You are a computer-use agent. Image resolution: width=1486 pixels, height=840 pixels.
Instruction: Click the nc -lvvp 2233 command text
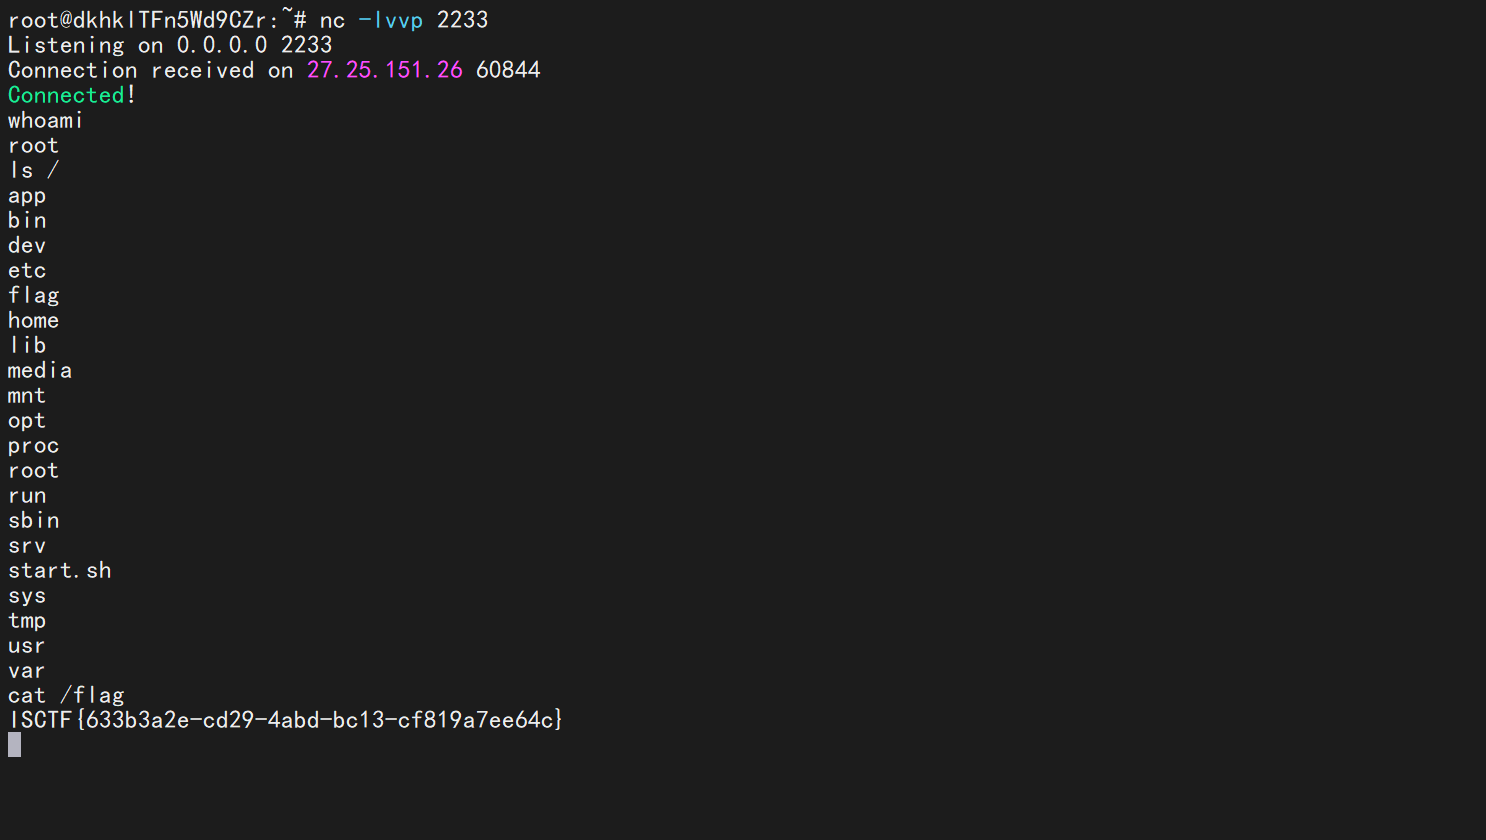(404, 20)
